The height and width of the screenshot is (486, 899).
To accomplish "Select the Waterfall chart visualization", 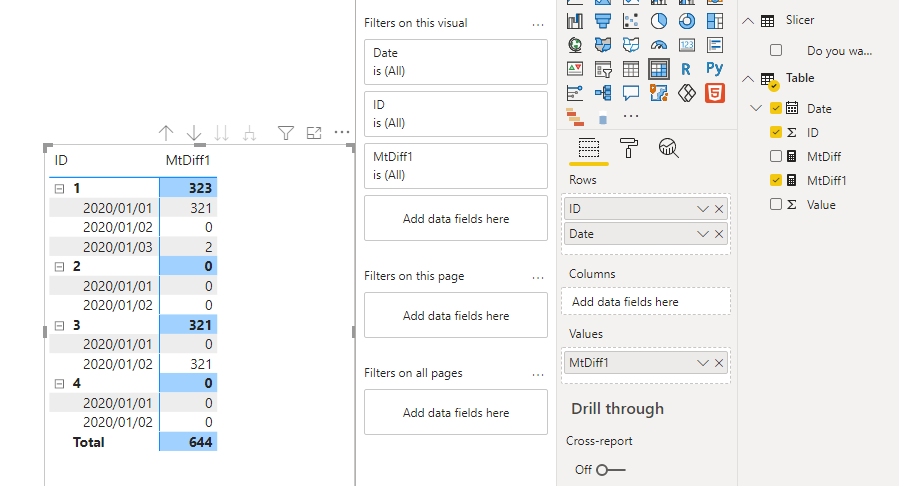I will pos(575,21).
